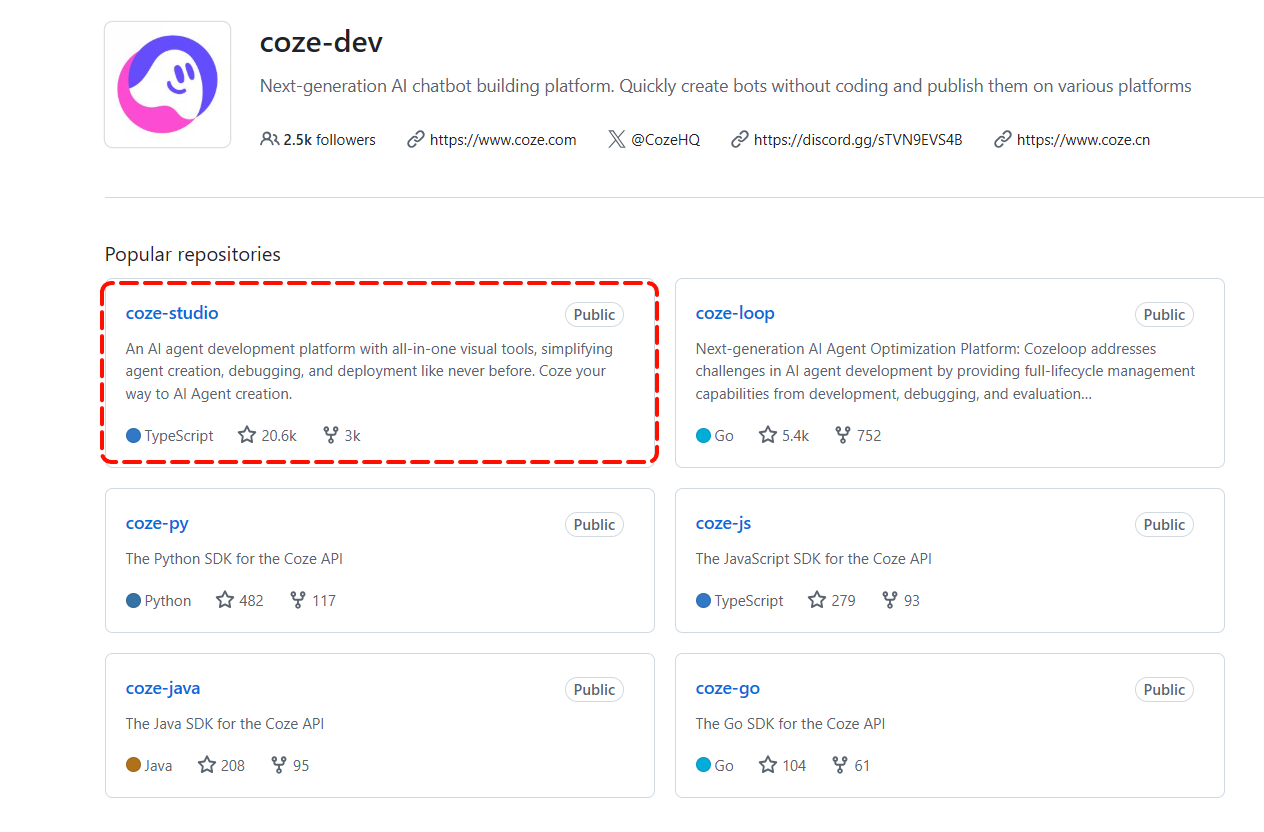Image resolution: width=1264 pixels, height=832 pixels.
Task: Click the TypeScript label in coze-js card
Action: [x=749, y=601]
